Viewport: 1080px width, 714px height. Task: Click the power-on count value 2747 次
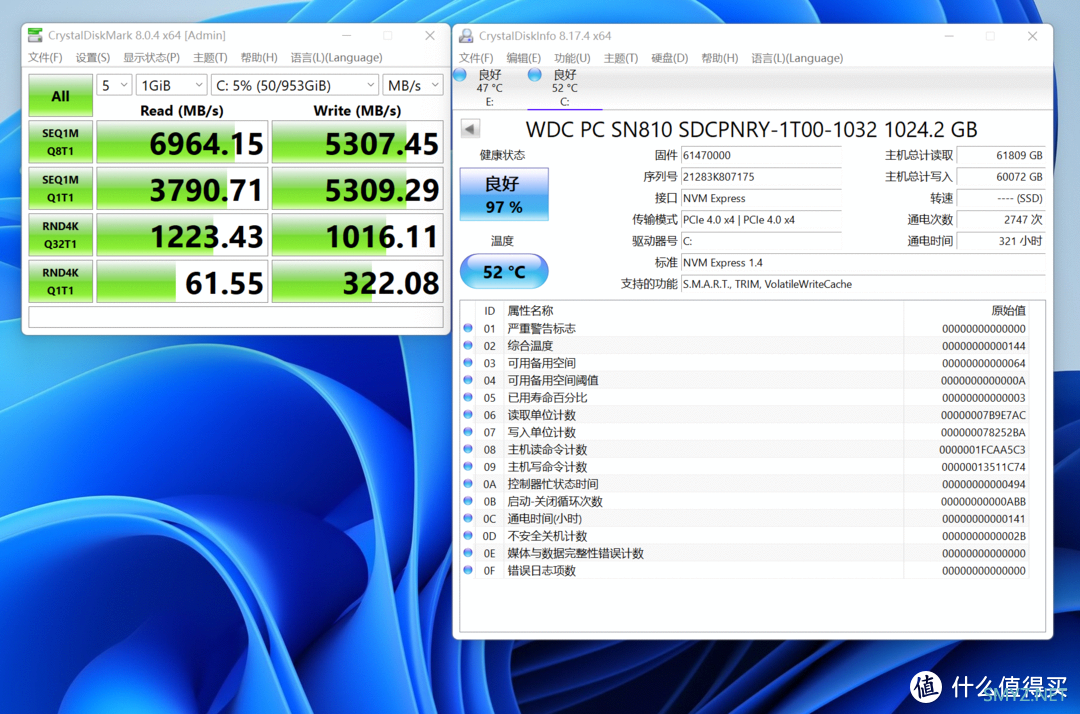pyautogui.click(x=1001, y=220)
